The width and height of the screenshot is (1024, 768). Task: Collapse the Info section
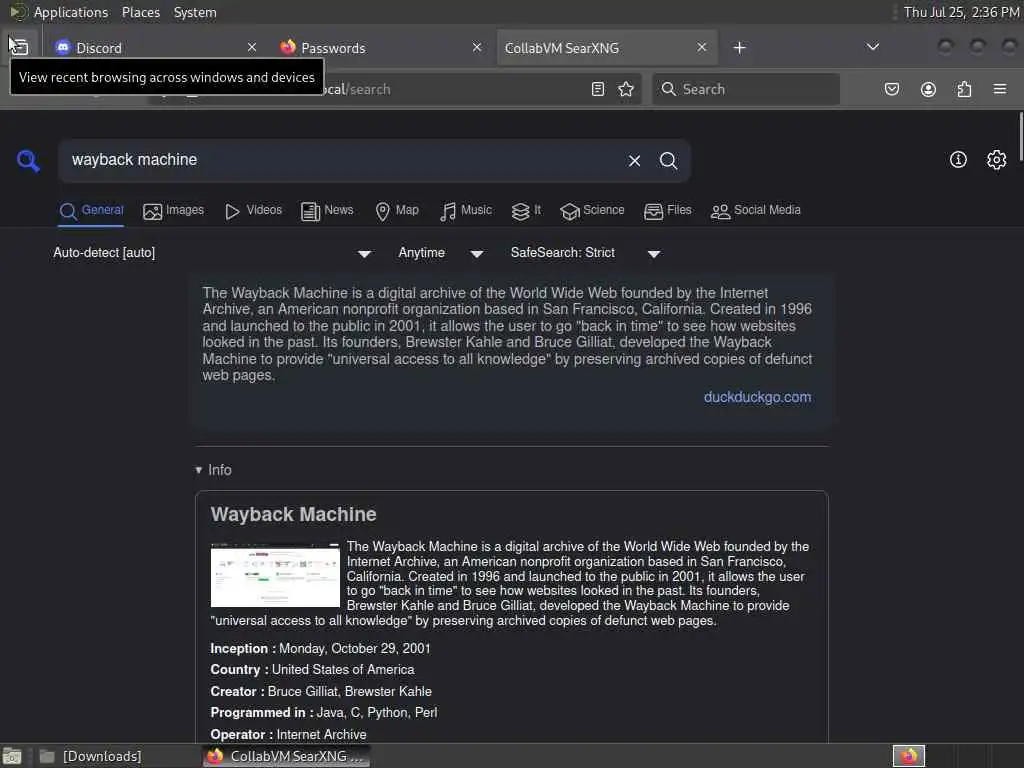[x=214, y=470]
